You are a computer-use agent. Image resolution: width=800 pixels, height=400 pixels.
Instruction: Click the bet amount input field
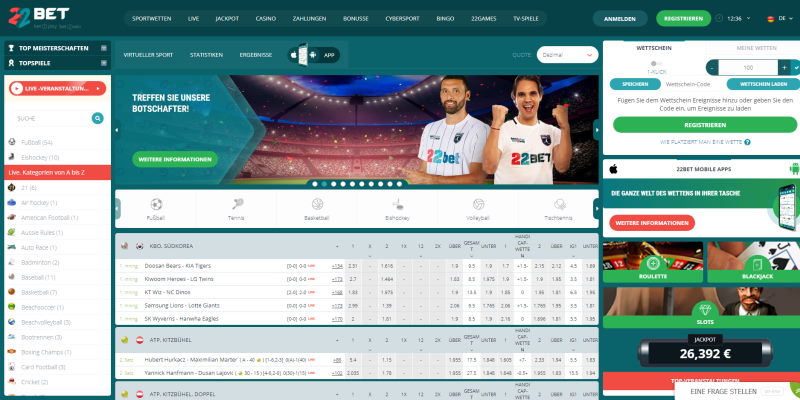(x=748, y=68)
